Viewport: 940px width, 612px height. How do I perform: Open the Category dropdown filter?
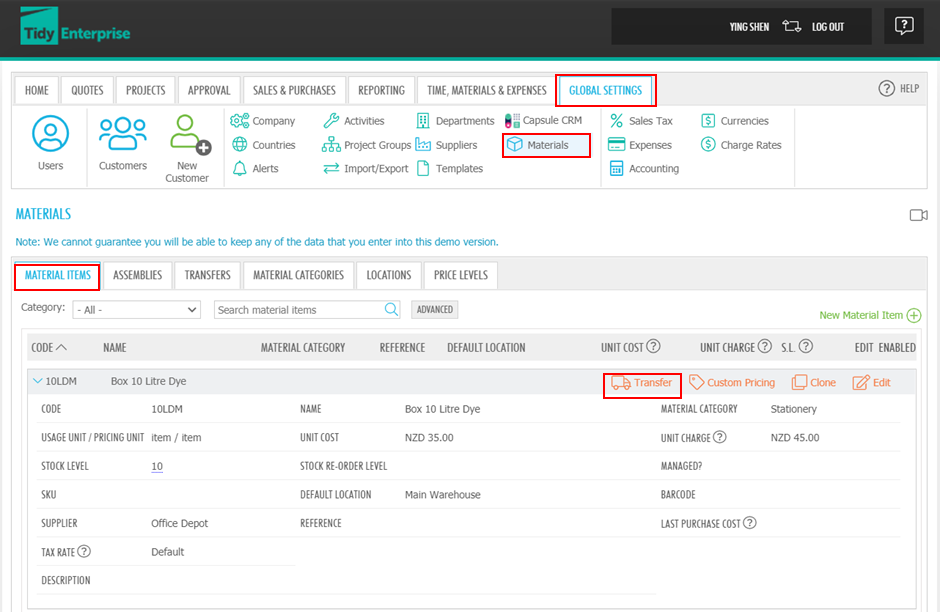(x=137, y=310)
